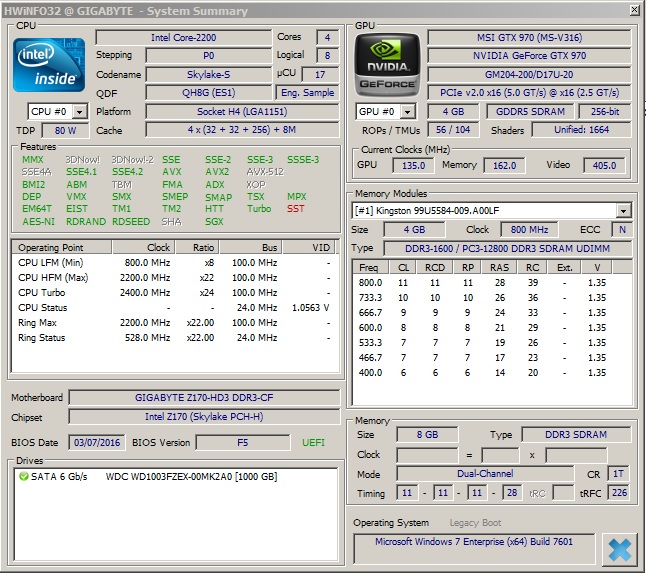
Task: Click the tRFC 226 value
Action: 619,493
